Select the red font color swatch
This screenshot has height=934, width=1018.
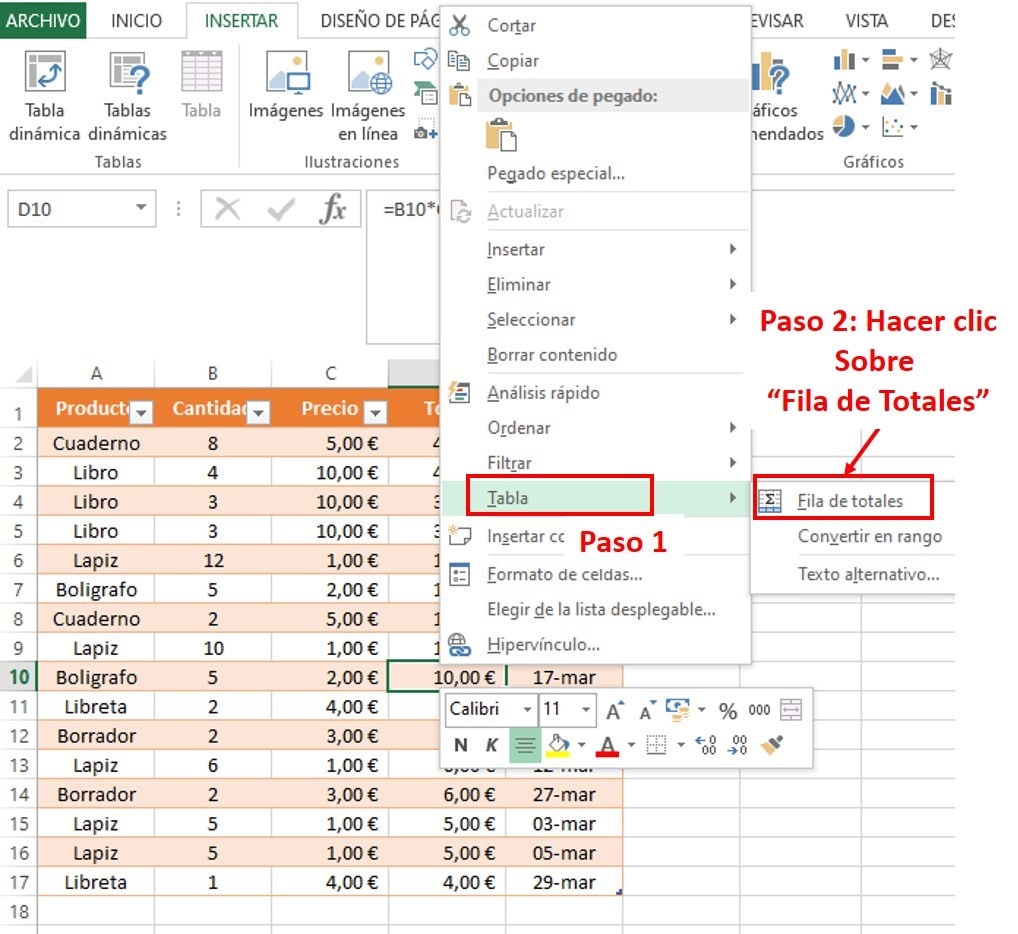608,750
